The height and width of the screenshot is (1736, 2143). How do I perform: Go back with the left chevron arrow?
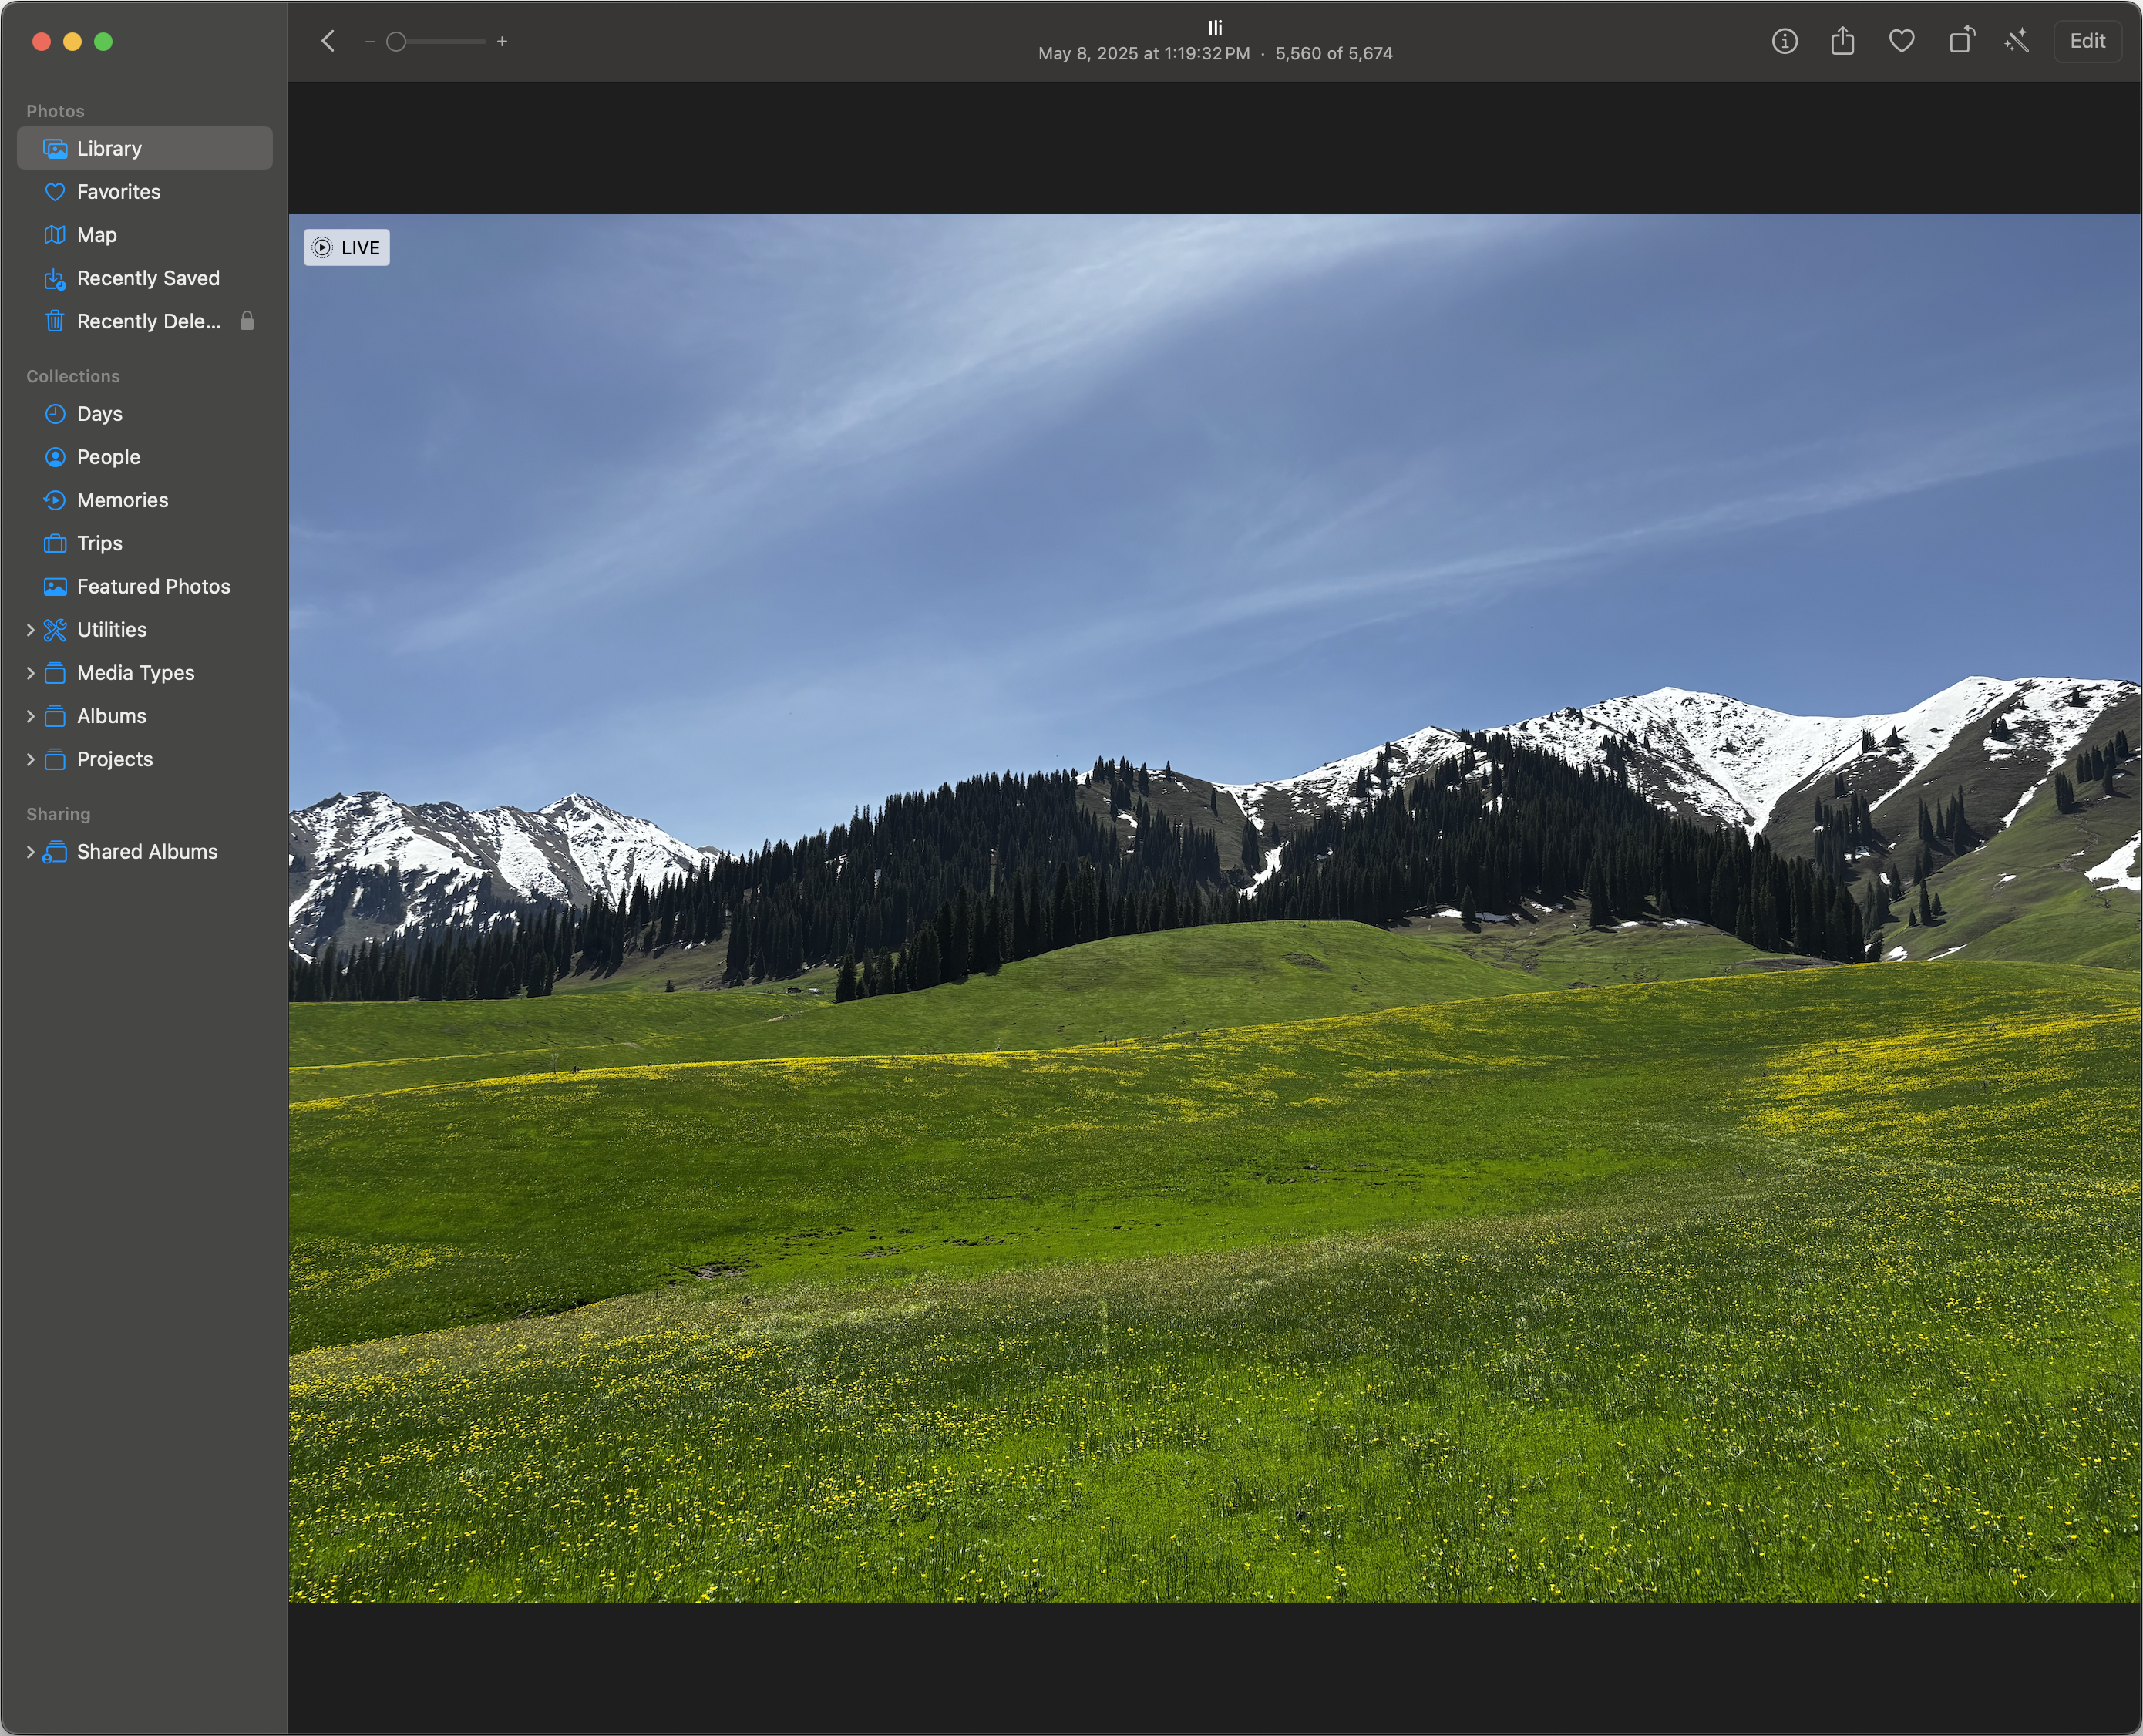coord(328,41)
